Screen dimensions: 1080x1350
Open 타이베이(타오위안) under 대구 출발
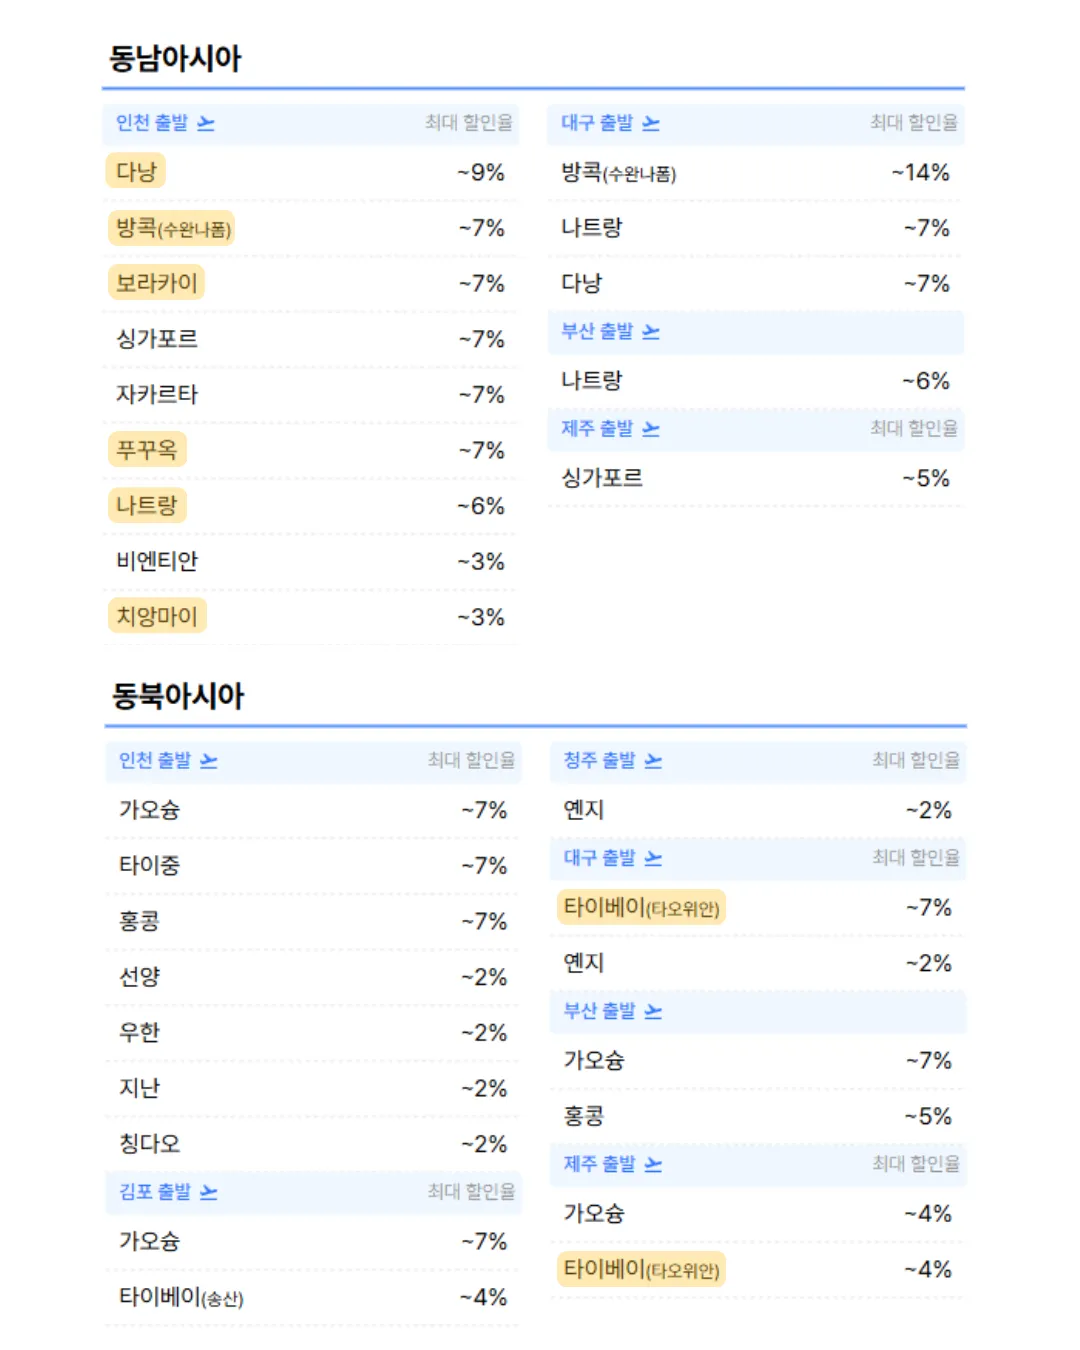point(640,908)
